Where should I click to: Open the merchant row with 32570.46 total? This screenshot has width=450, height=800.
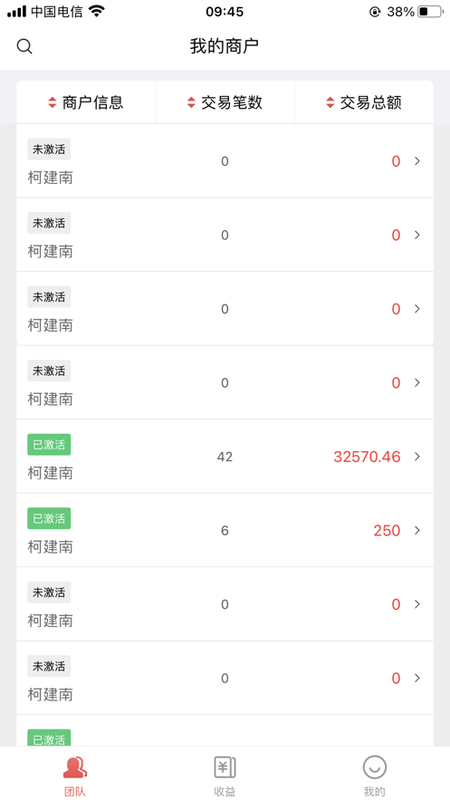point(225,457)
